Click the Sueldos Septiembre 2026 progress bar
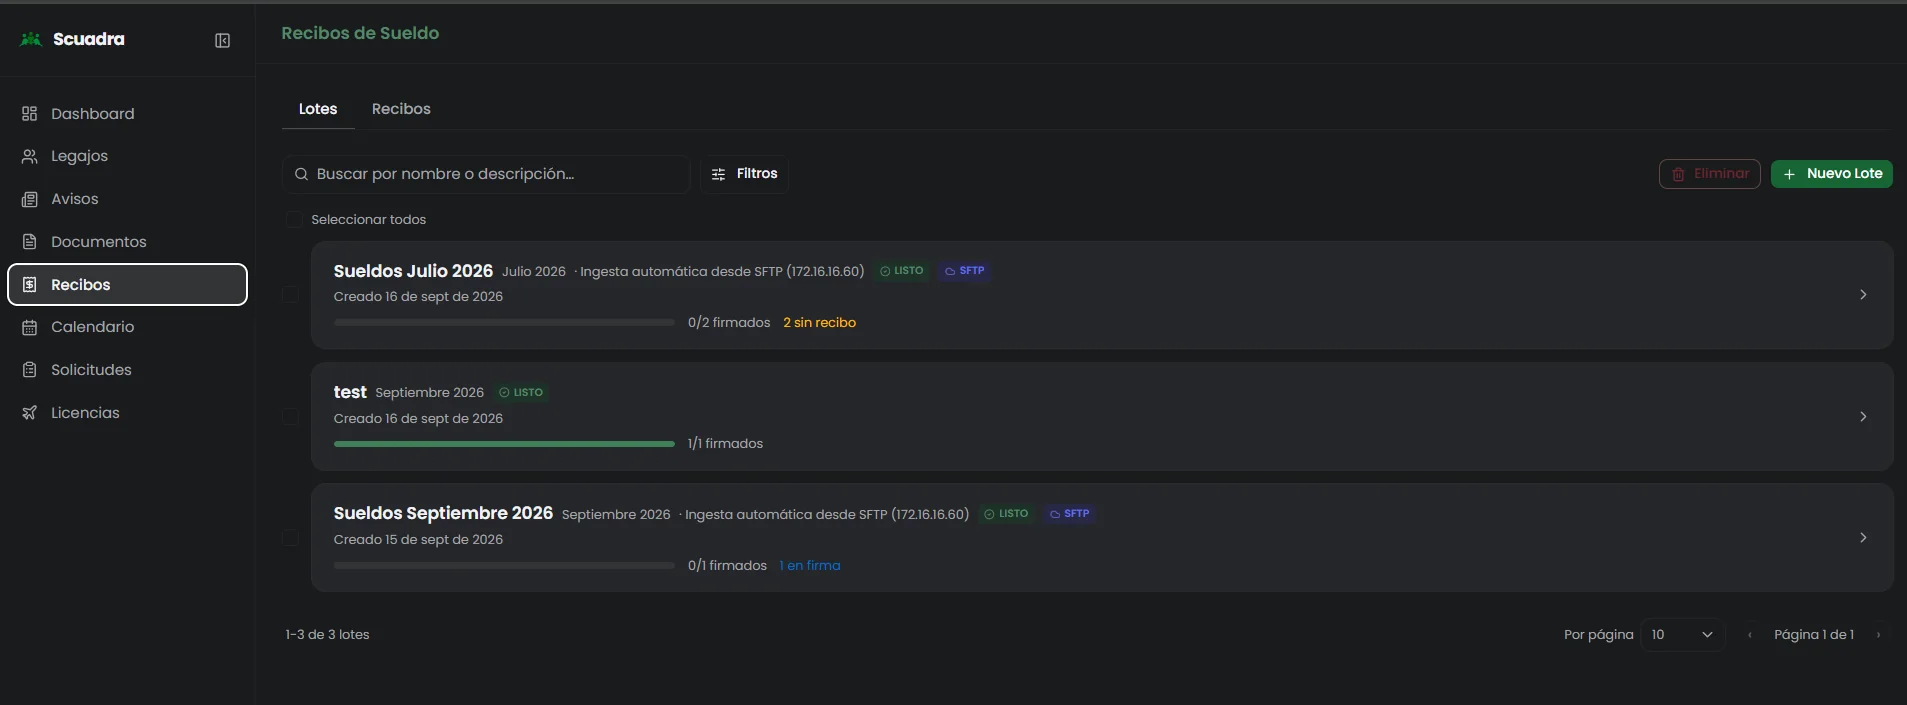The height and width of the screenshot is (705, 1907). (504, 566)
